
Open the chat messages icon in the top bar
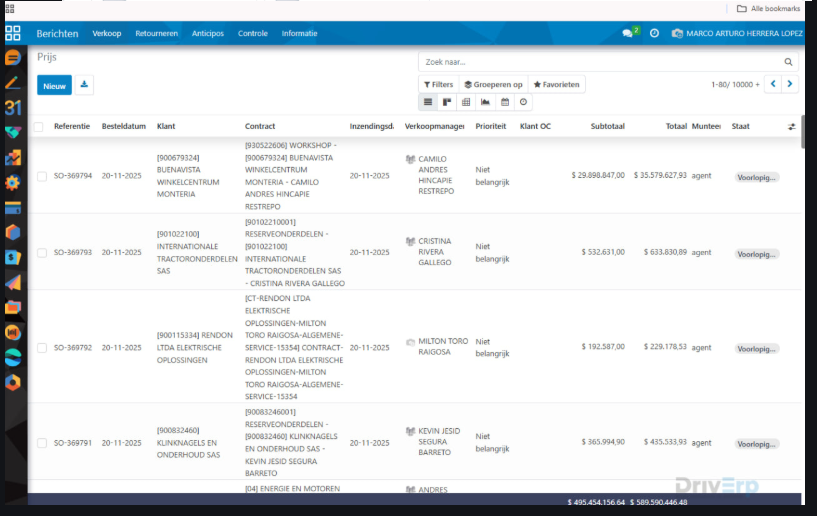click(628, 33)
